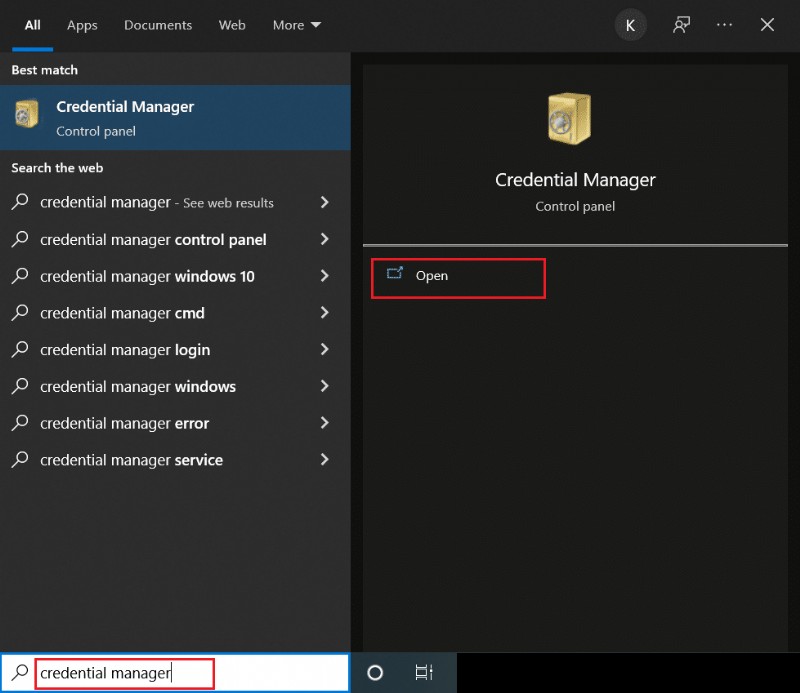Select the Web search filter
800x693 pixels.
coord(232,25)
